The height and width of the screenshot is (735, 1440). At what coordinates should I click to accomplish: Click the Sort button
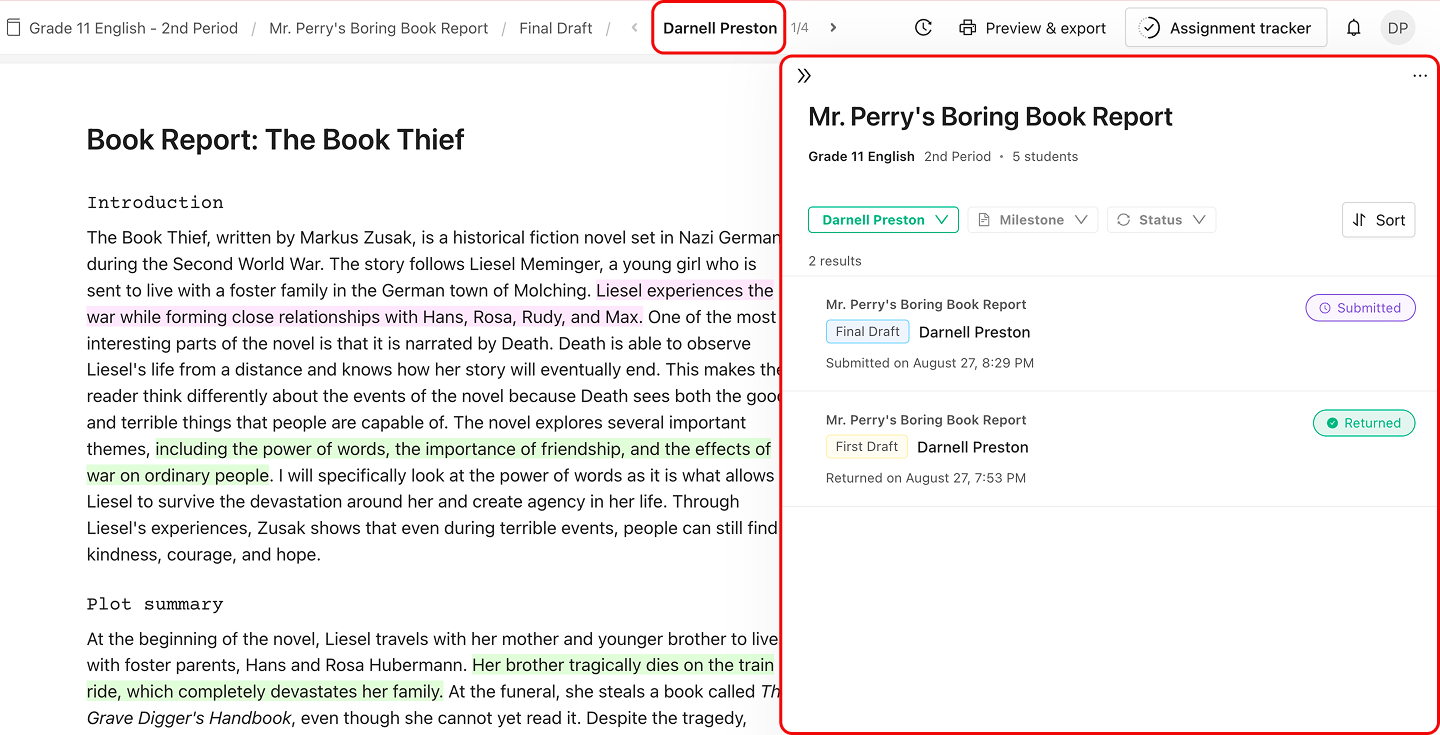pos(1378,220)
